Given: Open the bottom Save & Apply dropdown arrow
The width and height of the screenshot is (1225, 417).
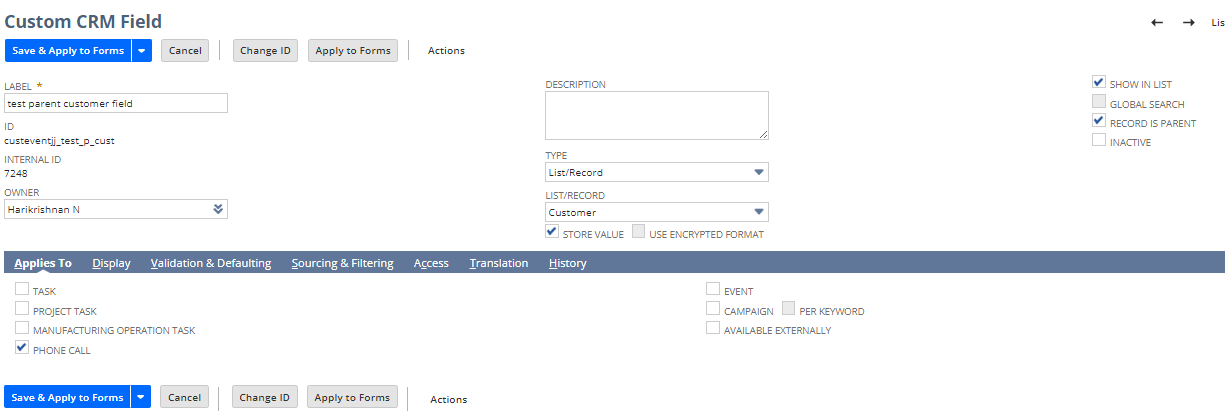Looking at the screenshot, I should 142,397.
